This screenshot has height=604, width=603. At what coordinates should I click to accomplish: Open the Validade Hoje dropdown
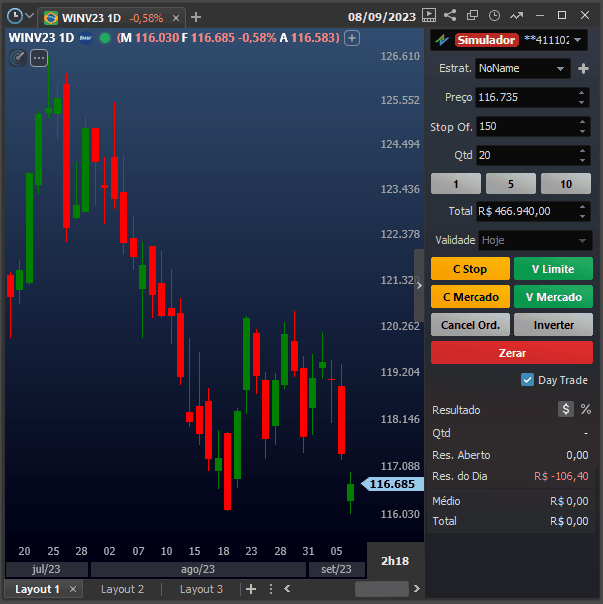coord(535,240)
